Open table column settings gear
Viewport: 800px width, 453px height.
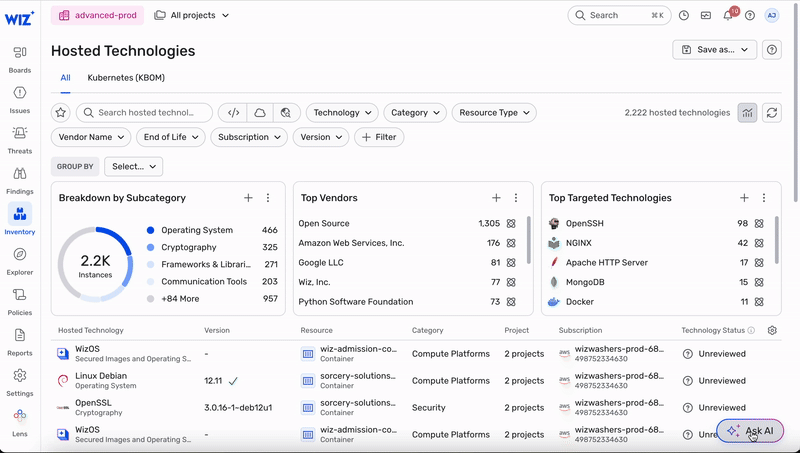[x=771, y=330]
